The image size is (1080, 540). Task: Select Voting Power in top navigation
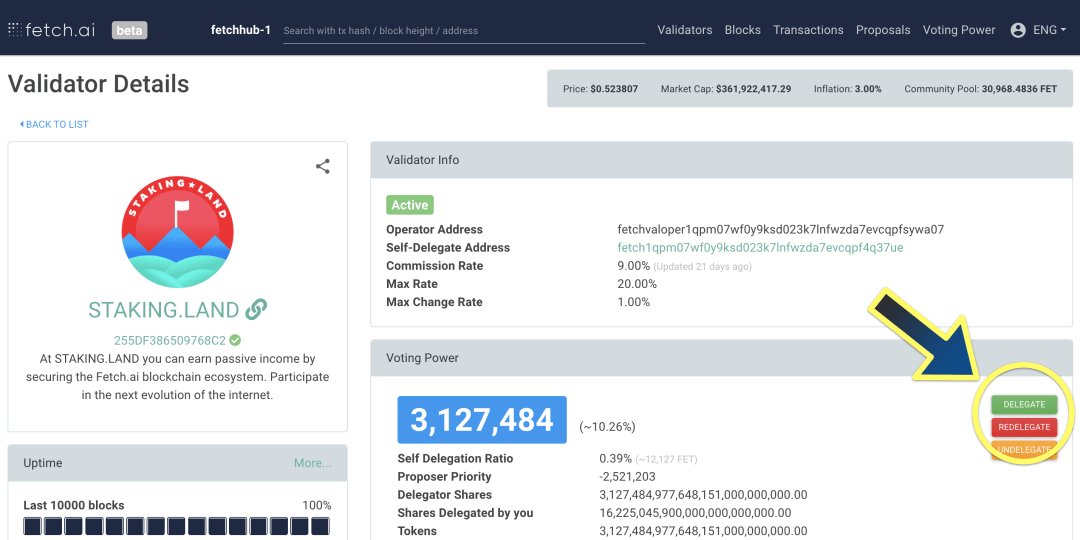pyautogui.click(x=958, y=30)
